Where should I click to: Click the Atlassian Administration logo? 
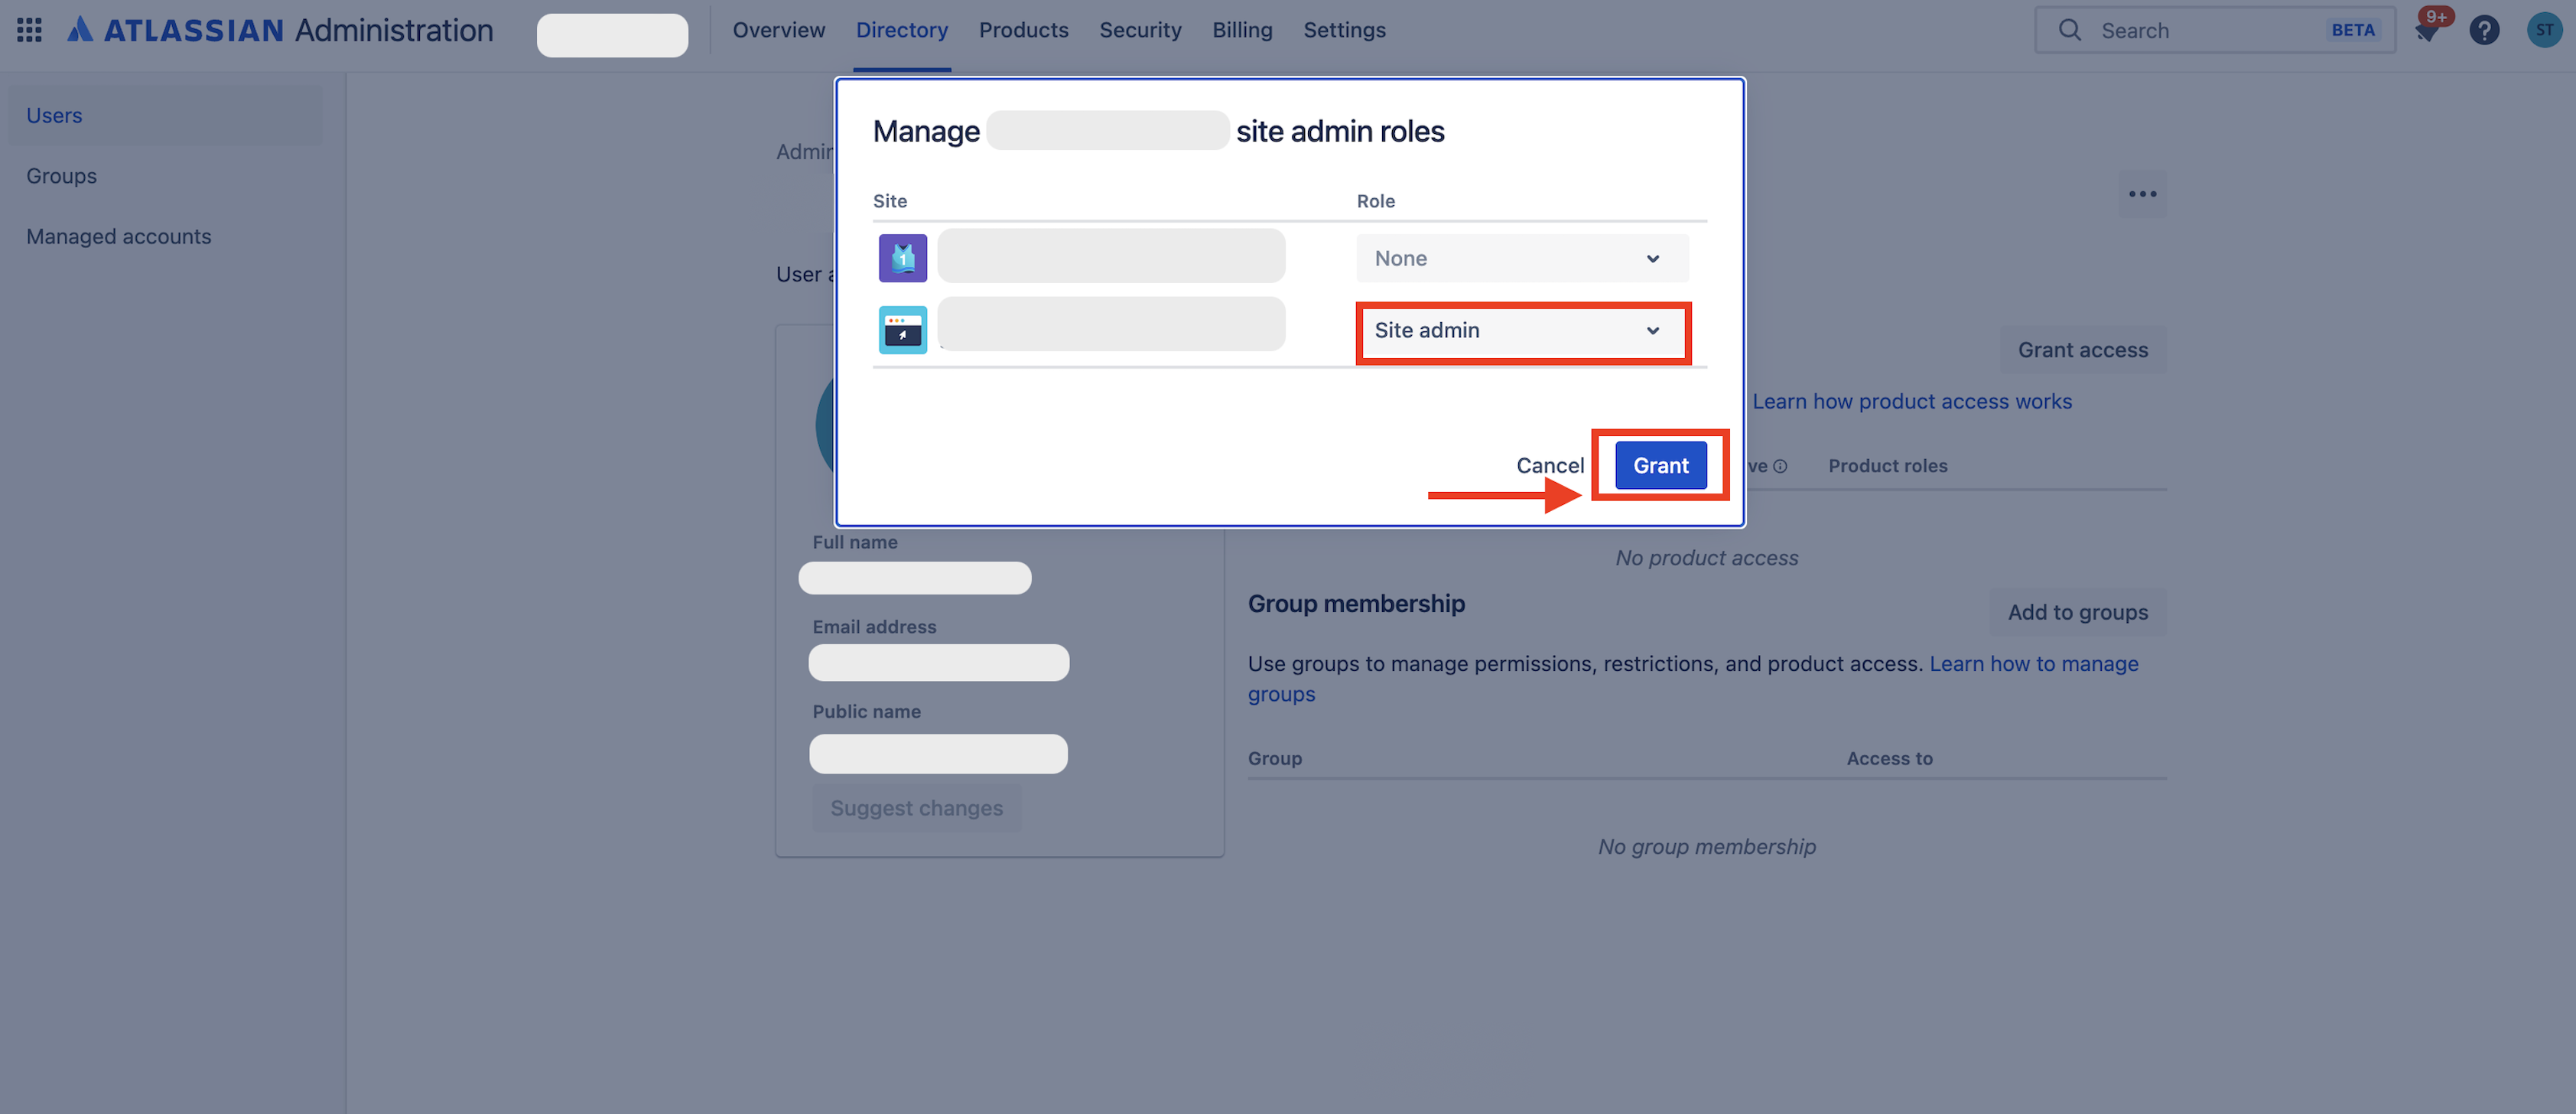[x=280, y=30]
